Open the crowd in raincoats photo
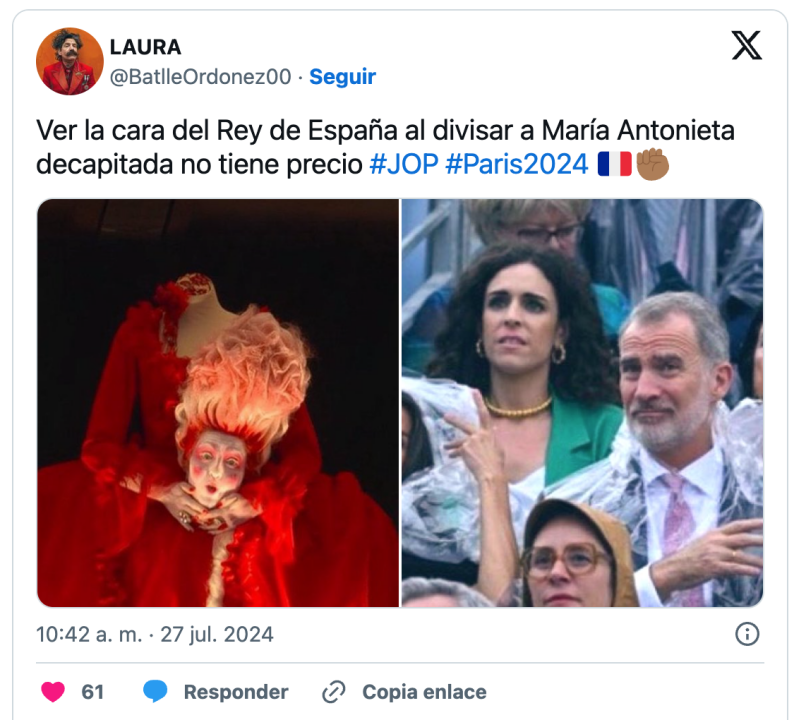806x720 pixels. click(582, 403)
